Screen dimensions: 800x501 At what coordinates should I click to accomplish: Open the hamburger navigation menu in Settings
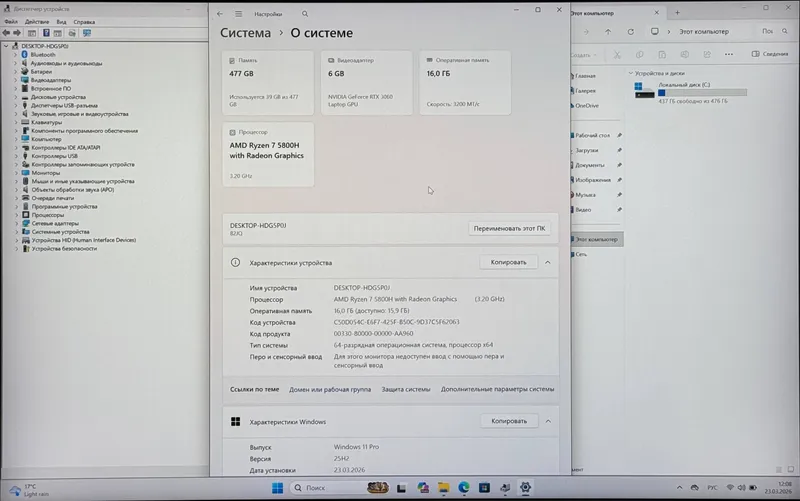tap(238, 14)
